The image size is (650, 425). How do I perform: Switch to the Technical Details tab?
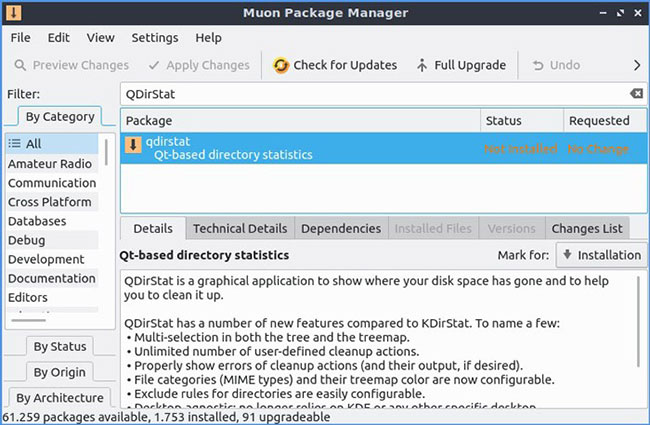pyautogui.click(x=240, y=229)
